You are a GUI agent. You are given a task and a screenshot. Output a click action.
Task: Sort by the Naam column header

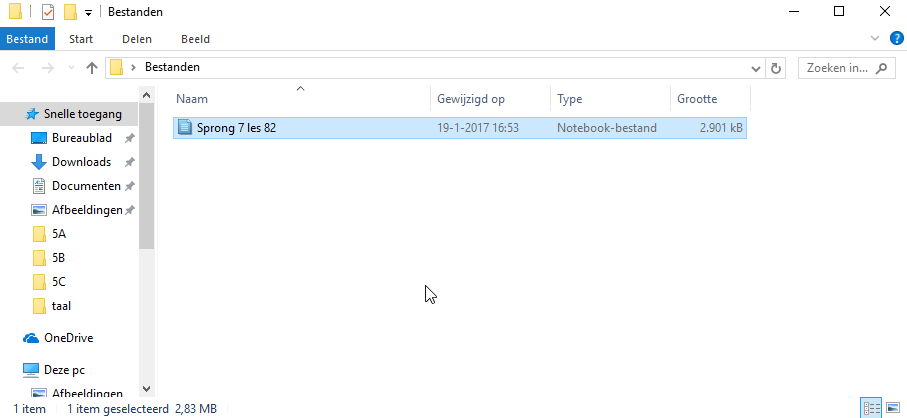point(302,99)
